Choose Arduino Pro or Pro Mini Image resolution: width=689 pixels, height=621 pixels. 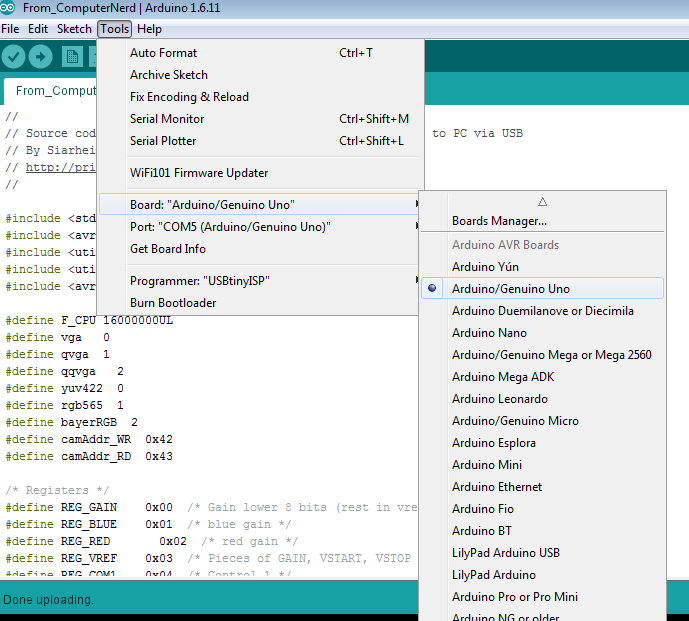pos(543,596)
